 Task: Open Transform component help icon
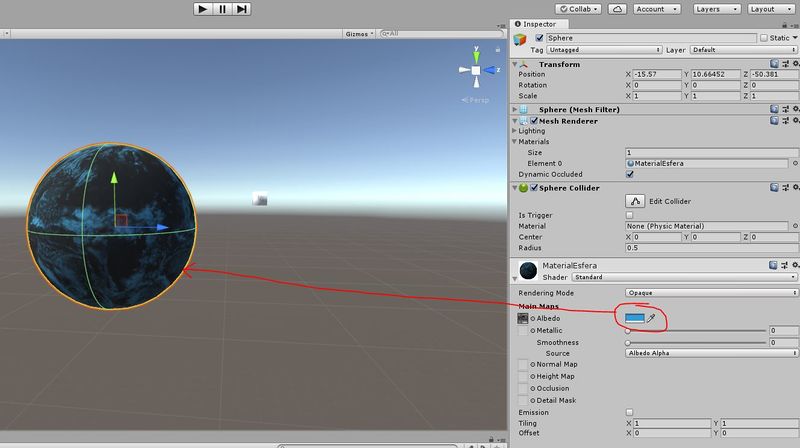774,64
